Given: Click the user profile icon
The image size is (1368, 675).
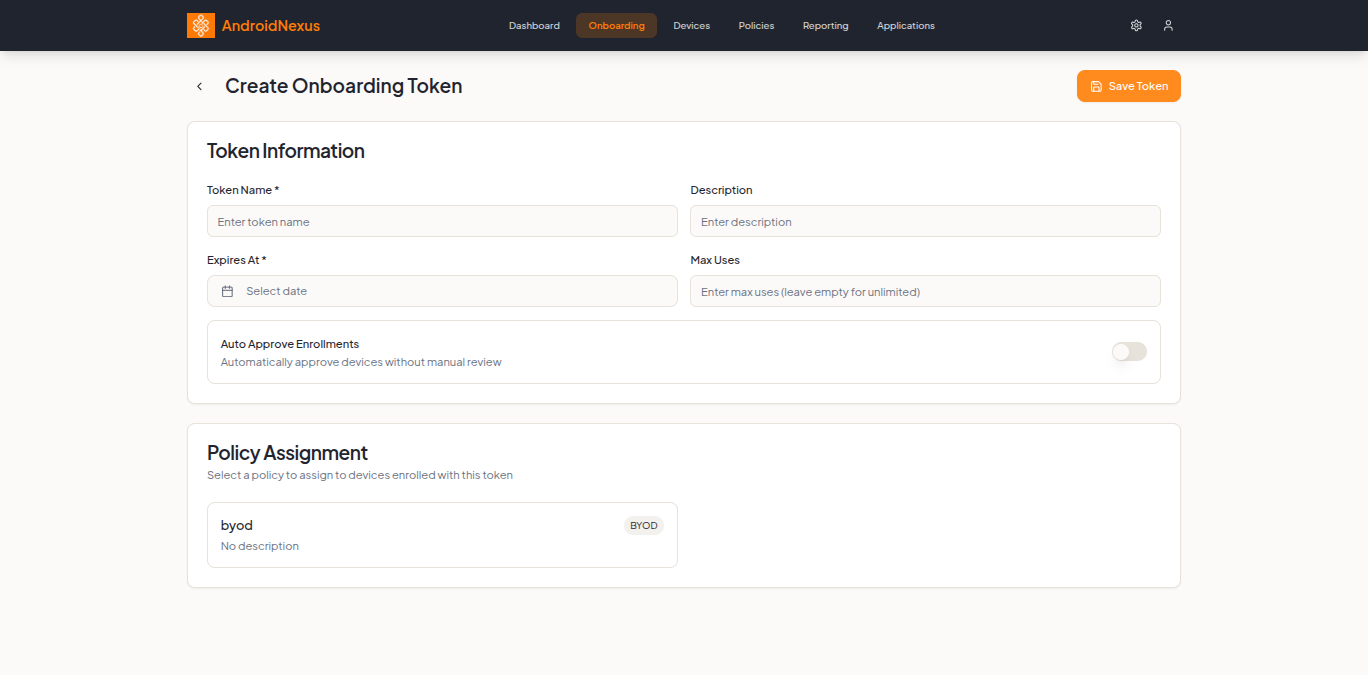Looking at the screenshot, I should point(1168,25).
